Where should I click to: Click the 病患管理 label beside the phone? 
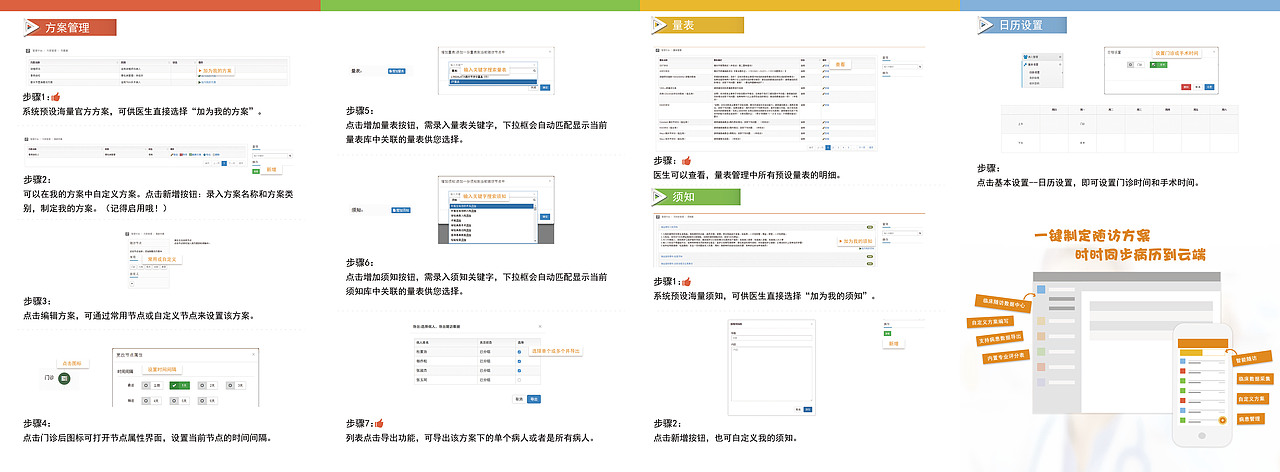(x=1251, y=419)
